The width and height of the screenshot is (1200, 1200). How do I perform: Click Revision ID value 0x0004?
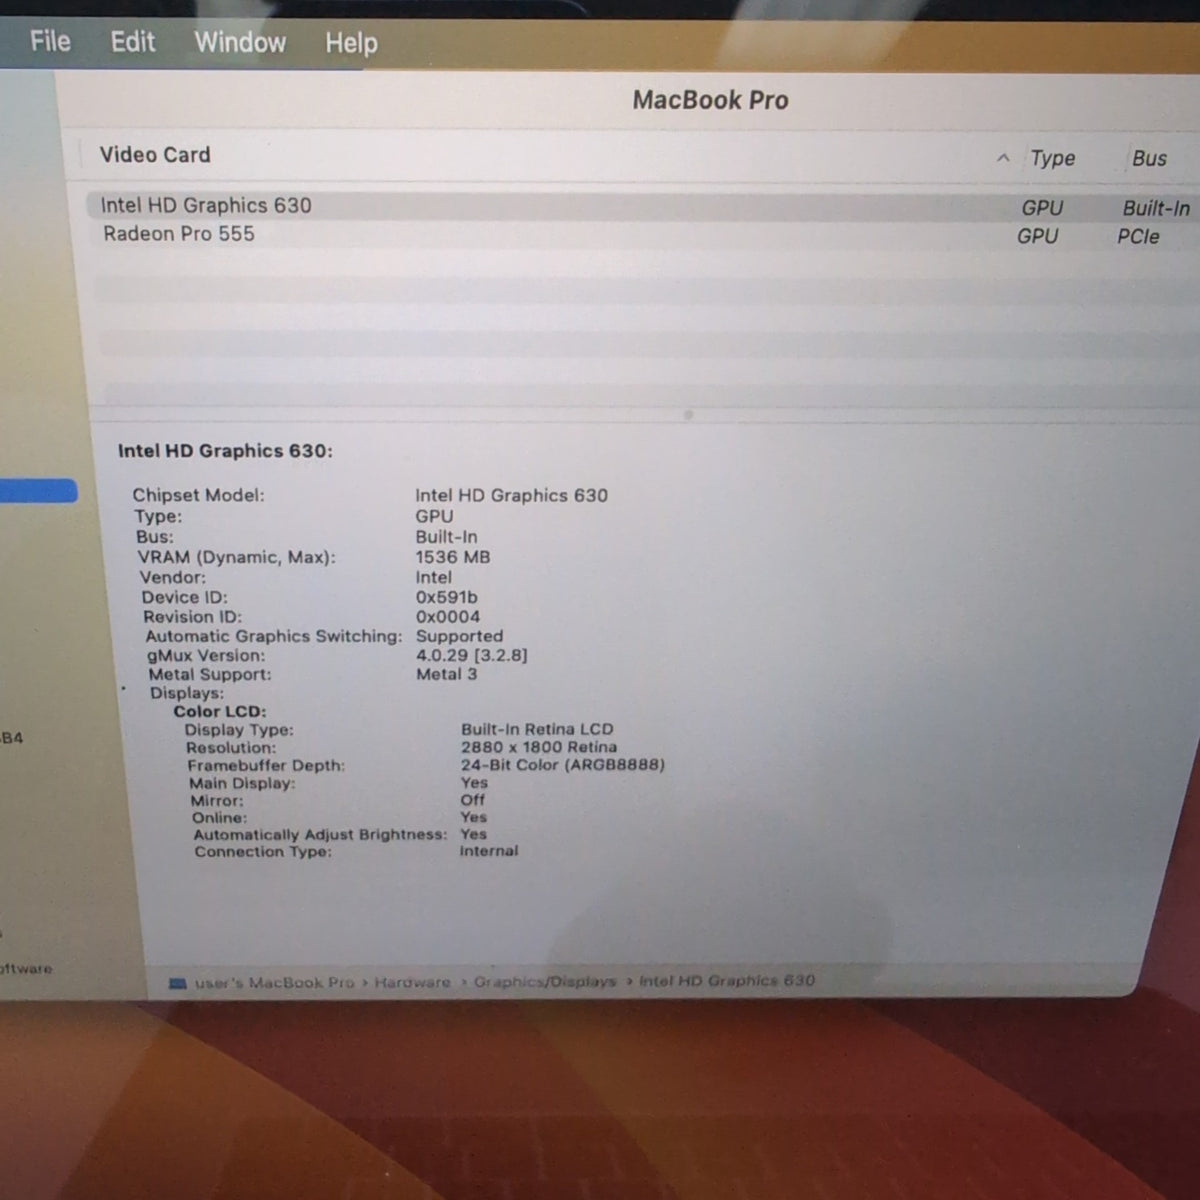448,617
